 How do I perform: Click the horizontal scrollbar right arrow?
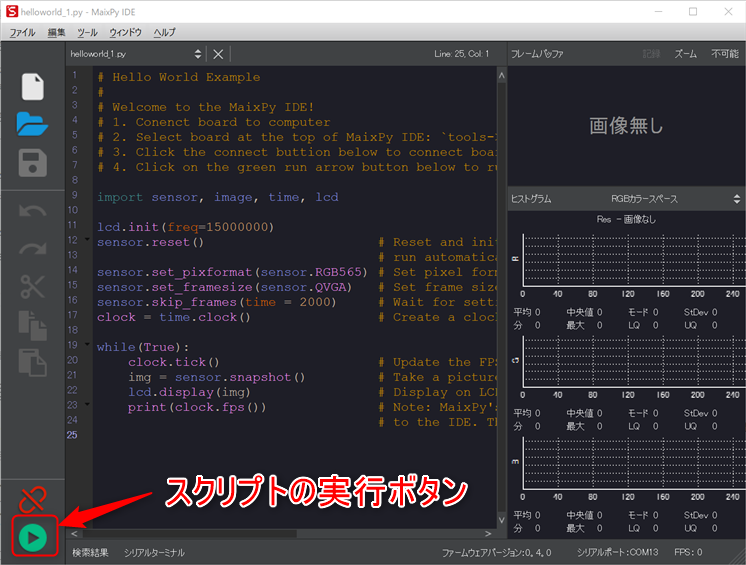coord(488,534)
